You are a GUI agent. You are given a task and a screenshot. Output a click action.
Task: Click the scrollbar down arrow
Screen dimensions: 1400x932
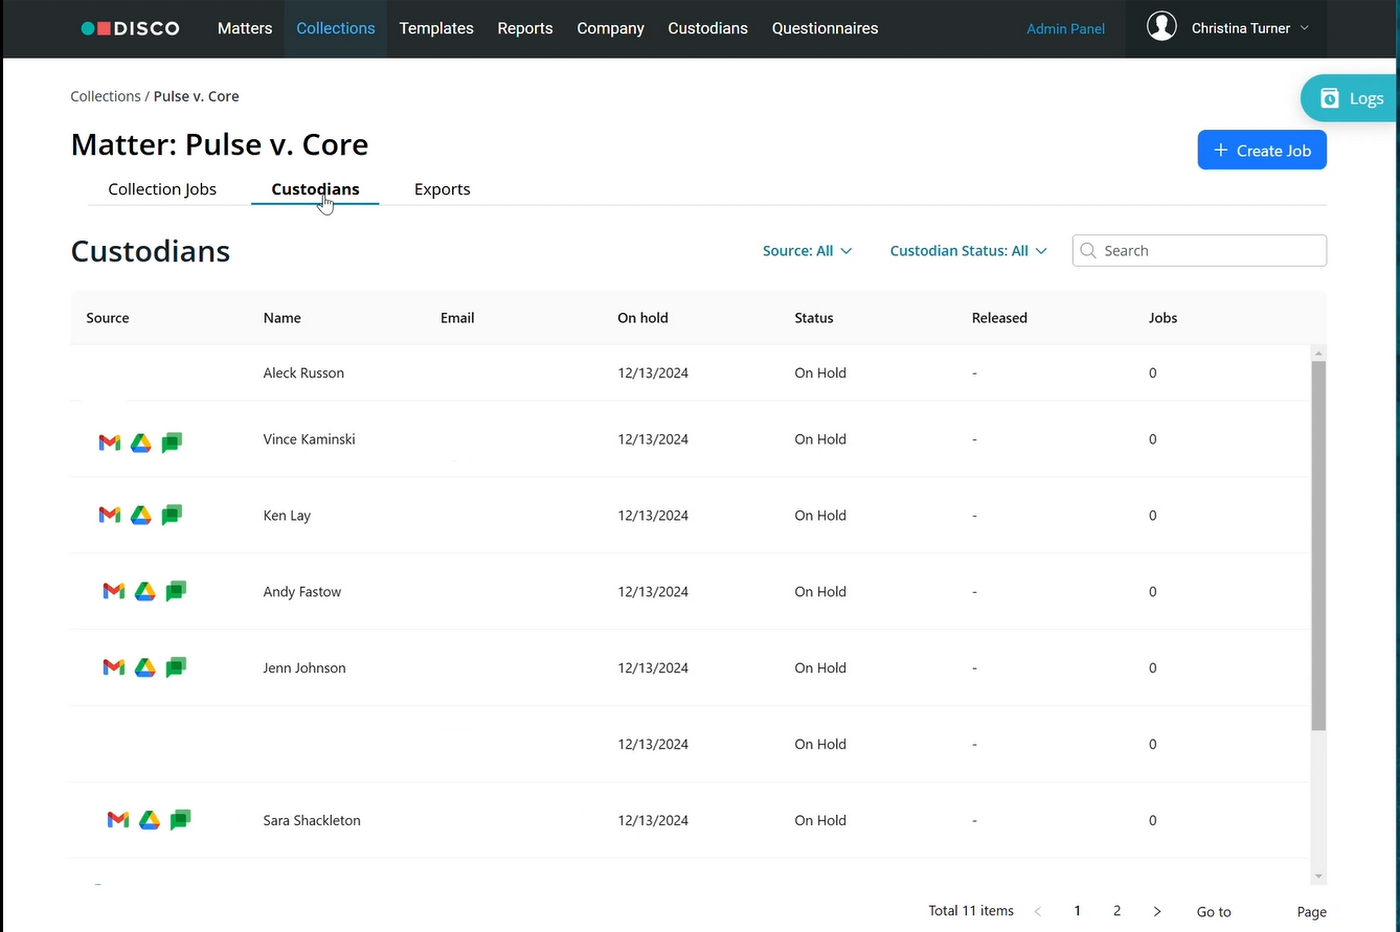(x=1318, y=877)
